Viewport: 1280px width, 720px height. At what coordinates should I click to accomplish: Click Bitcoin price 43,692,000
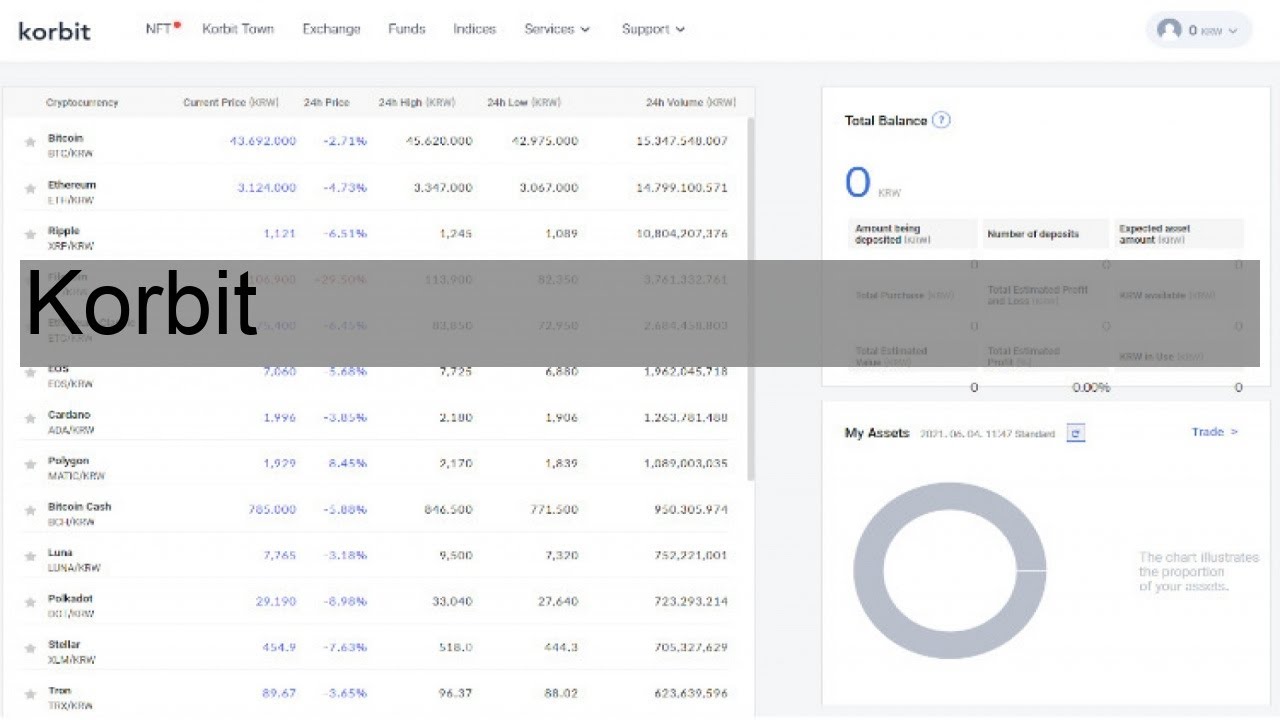pyautogui.click(x=263, y=141)
